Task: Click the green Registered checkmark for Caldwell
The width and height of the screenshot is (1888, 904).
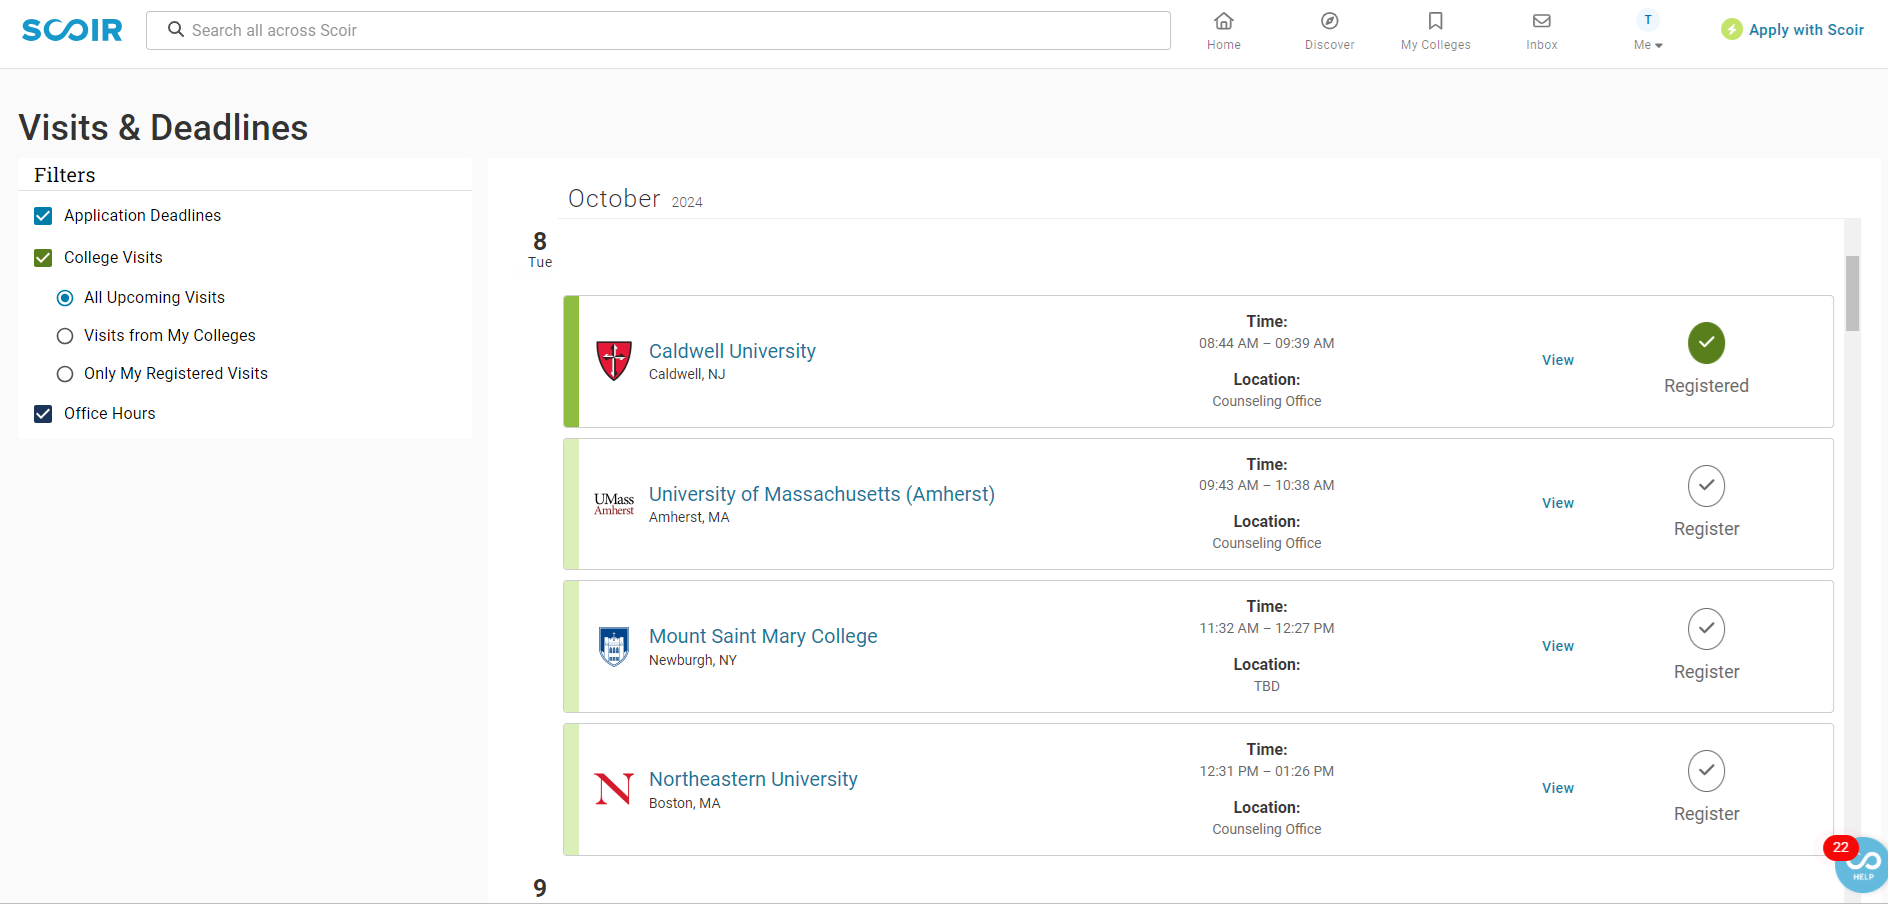Action: (x=1706, y=343)
